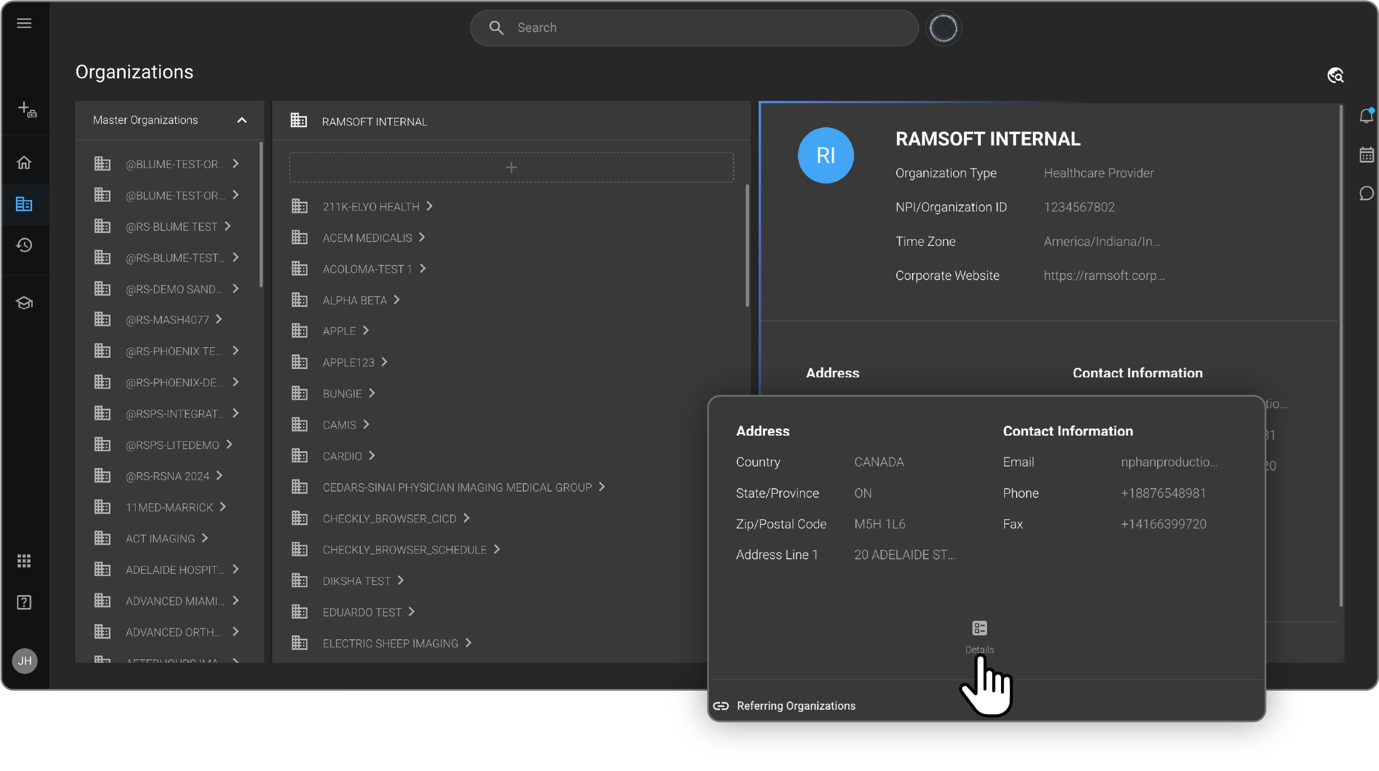
Task: Expand the @RS-MASH4077 master organization
Action: (x=219, y=320)
